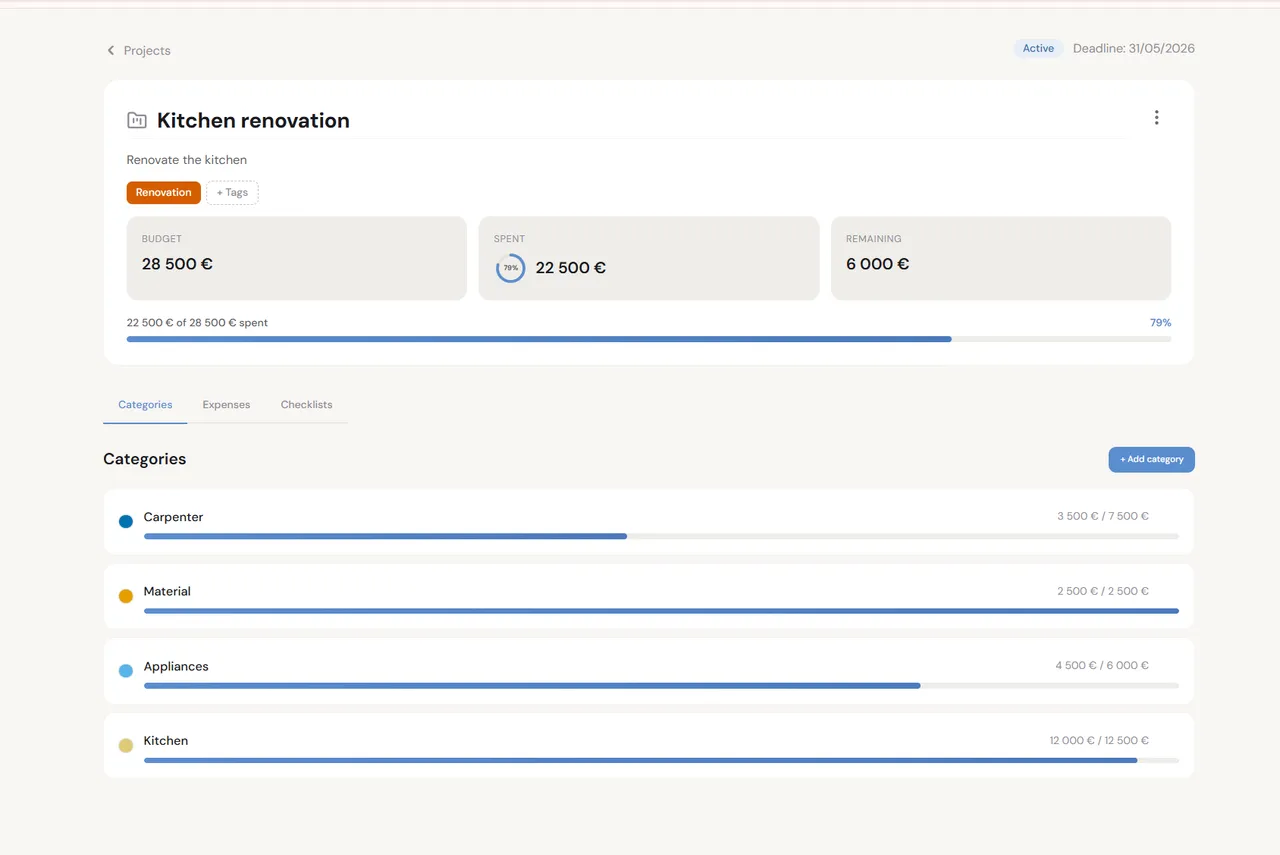Screen dimensions: 1280x855
Task: Click the Material category orange dot
Action: 126,596
